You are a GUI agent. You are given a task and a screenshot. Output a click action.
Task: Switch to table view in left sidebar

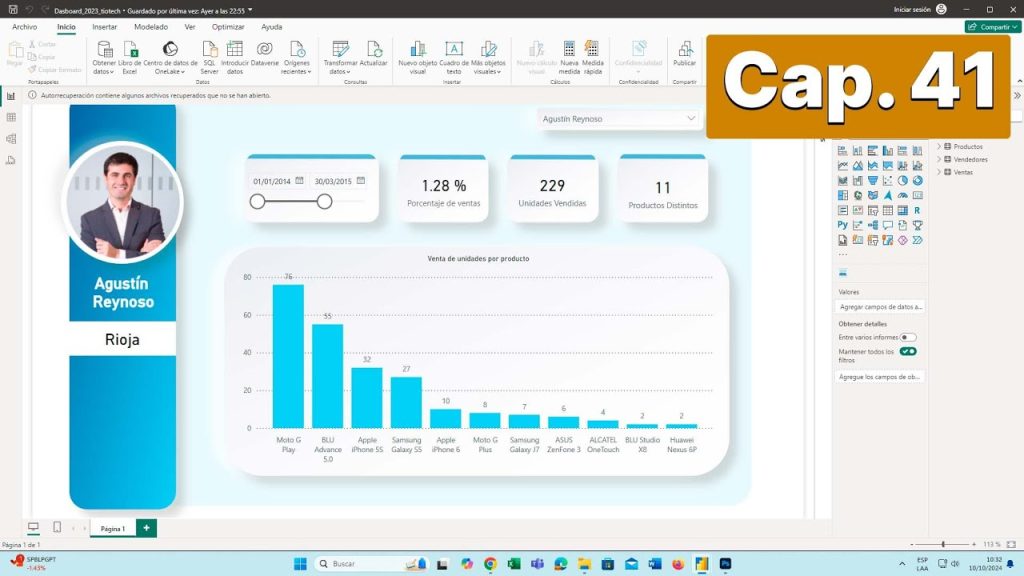(11, 117)
